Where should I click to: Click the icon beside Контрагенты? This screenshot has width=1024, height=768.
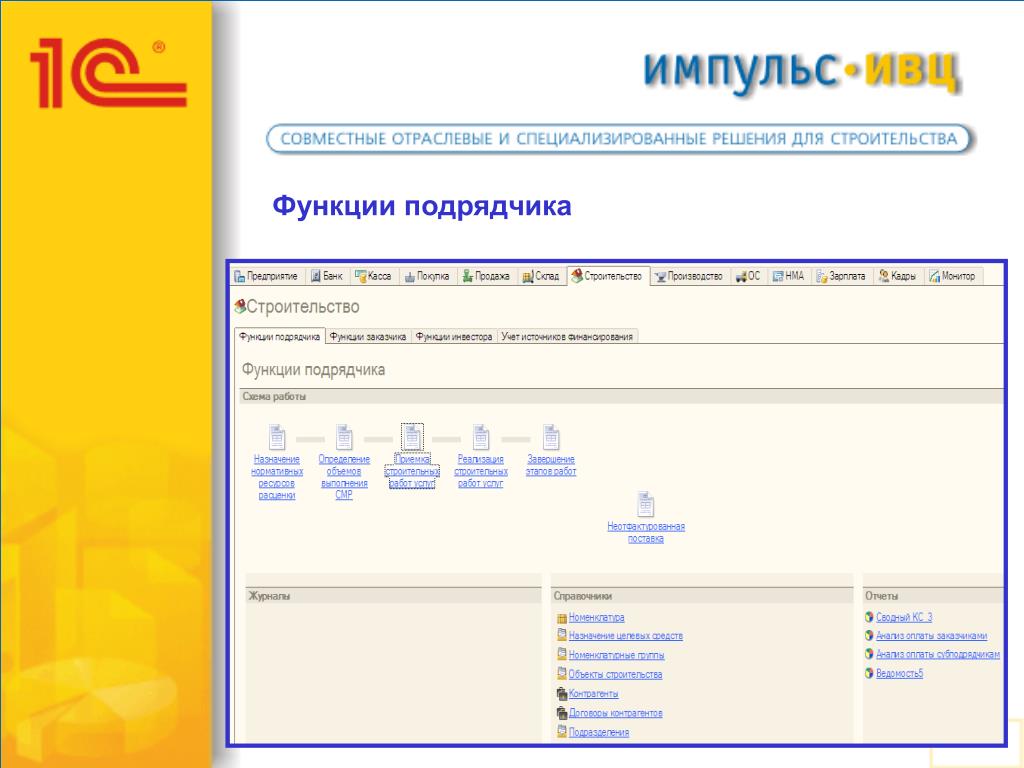point(562,693)
